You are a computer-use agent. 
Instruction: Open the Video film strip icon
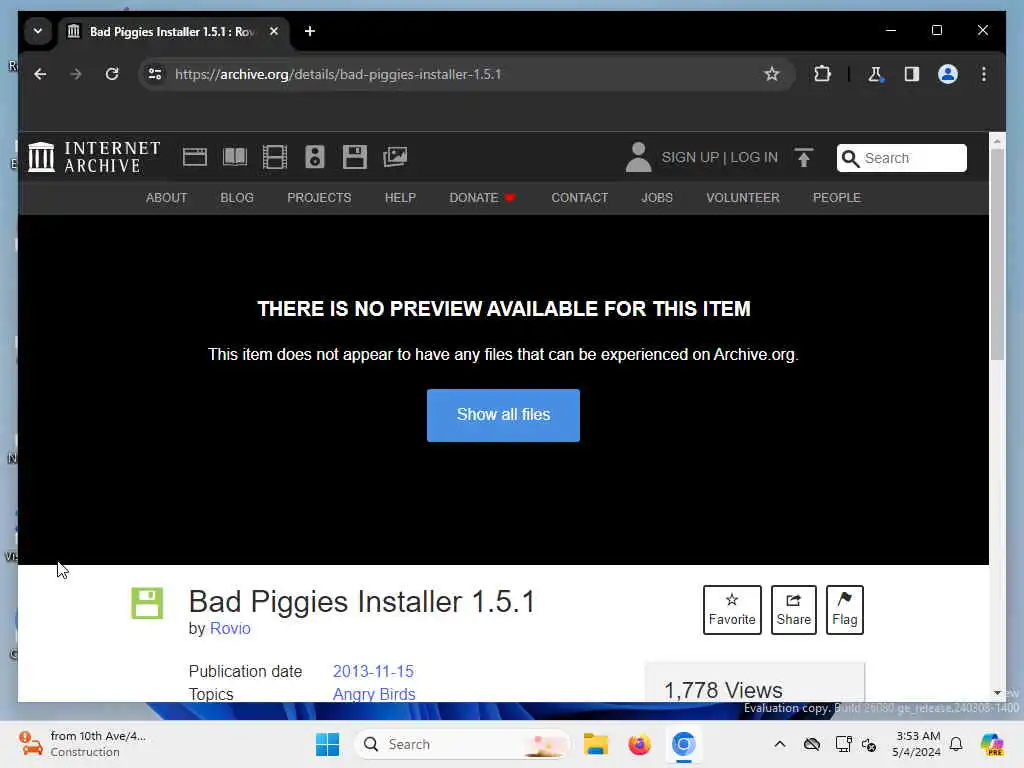[275, 157]
